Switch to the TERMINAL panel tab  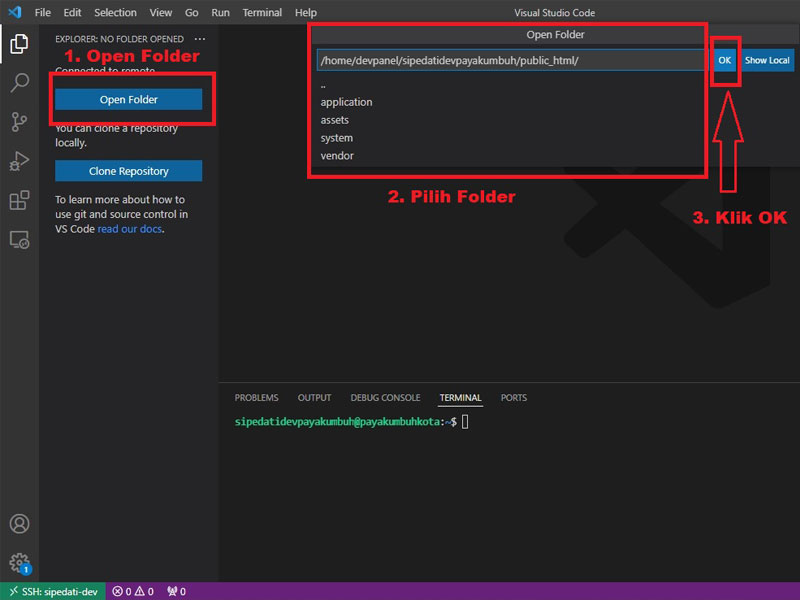[460, 397]
